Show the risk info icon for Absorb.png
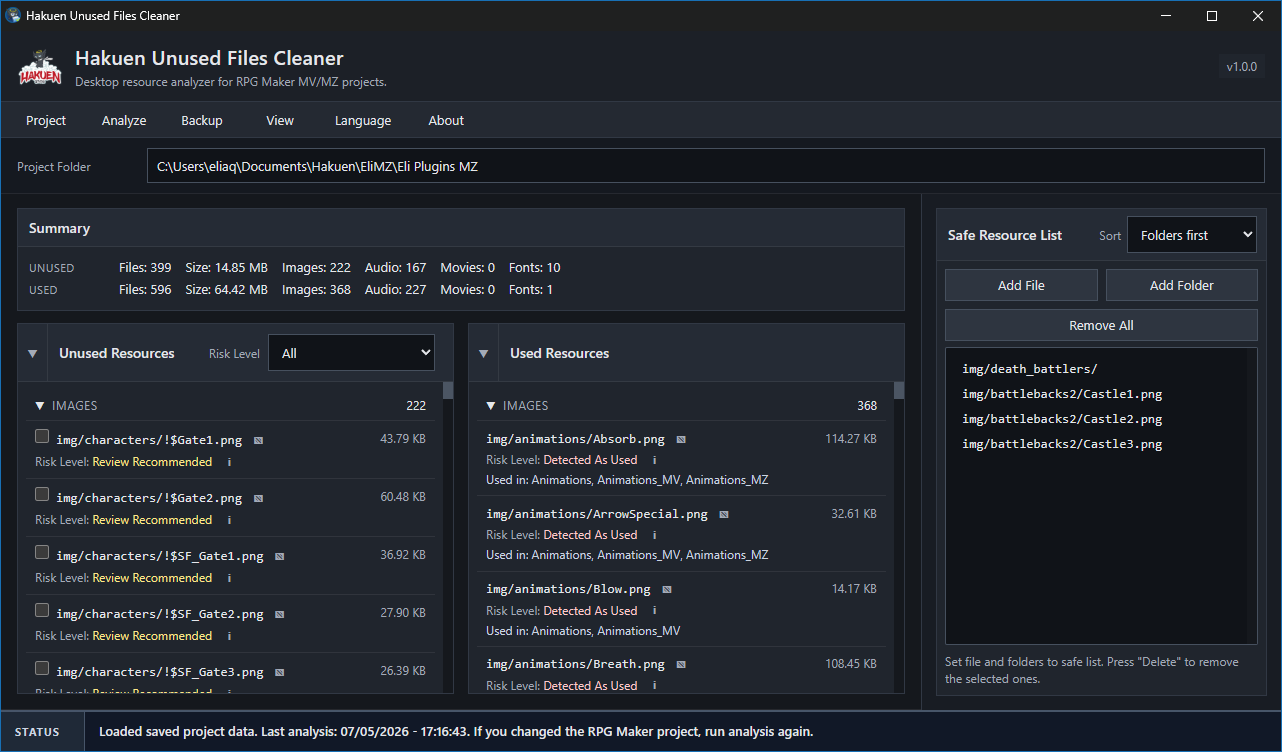 654,460
